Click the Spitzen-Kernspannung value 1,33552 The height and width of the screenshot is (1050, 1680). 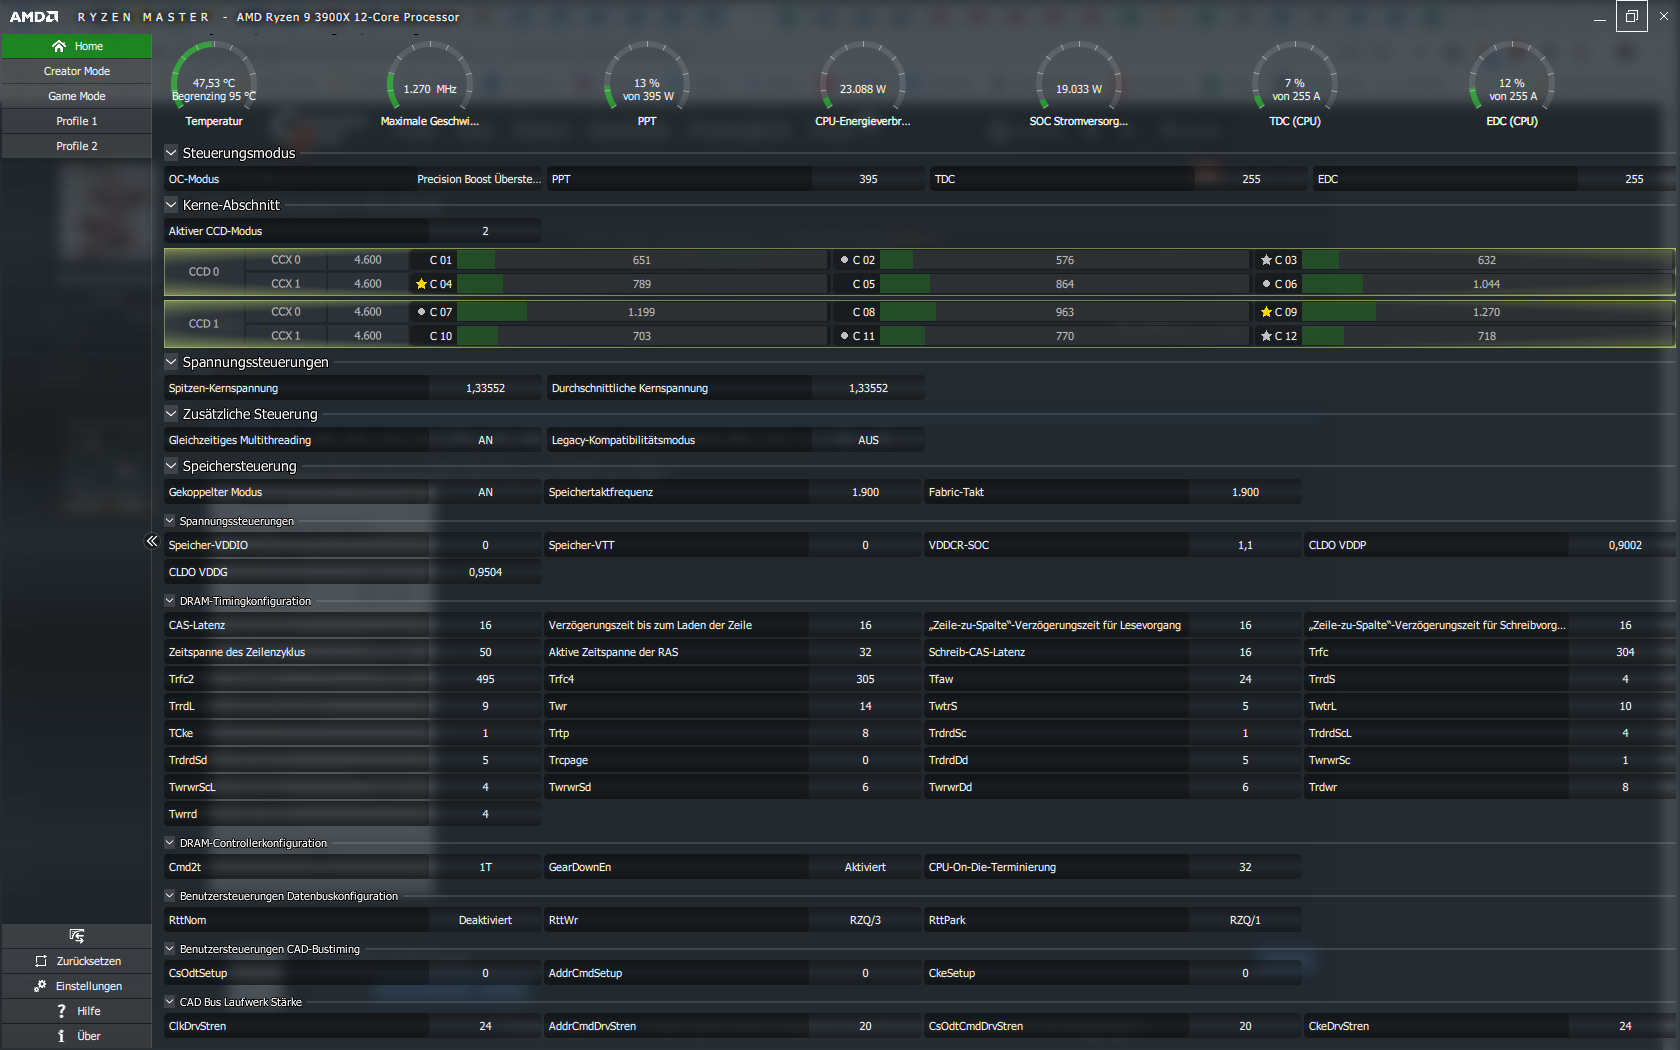coord(486,388)
